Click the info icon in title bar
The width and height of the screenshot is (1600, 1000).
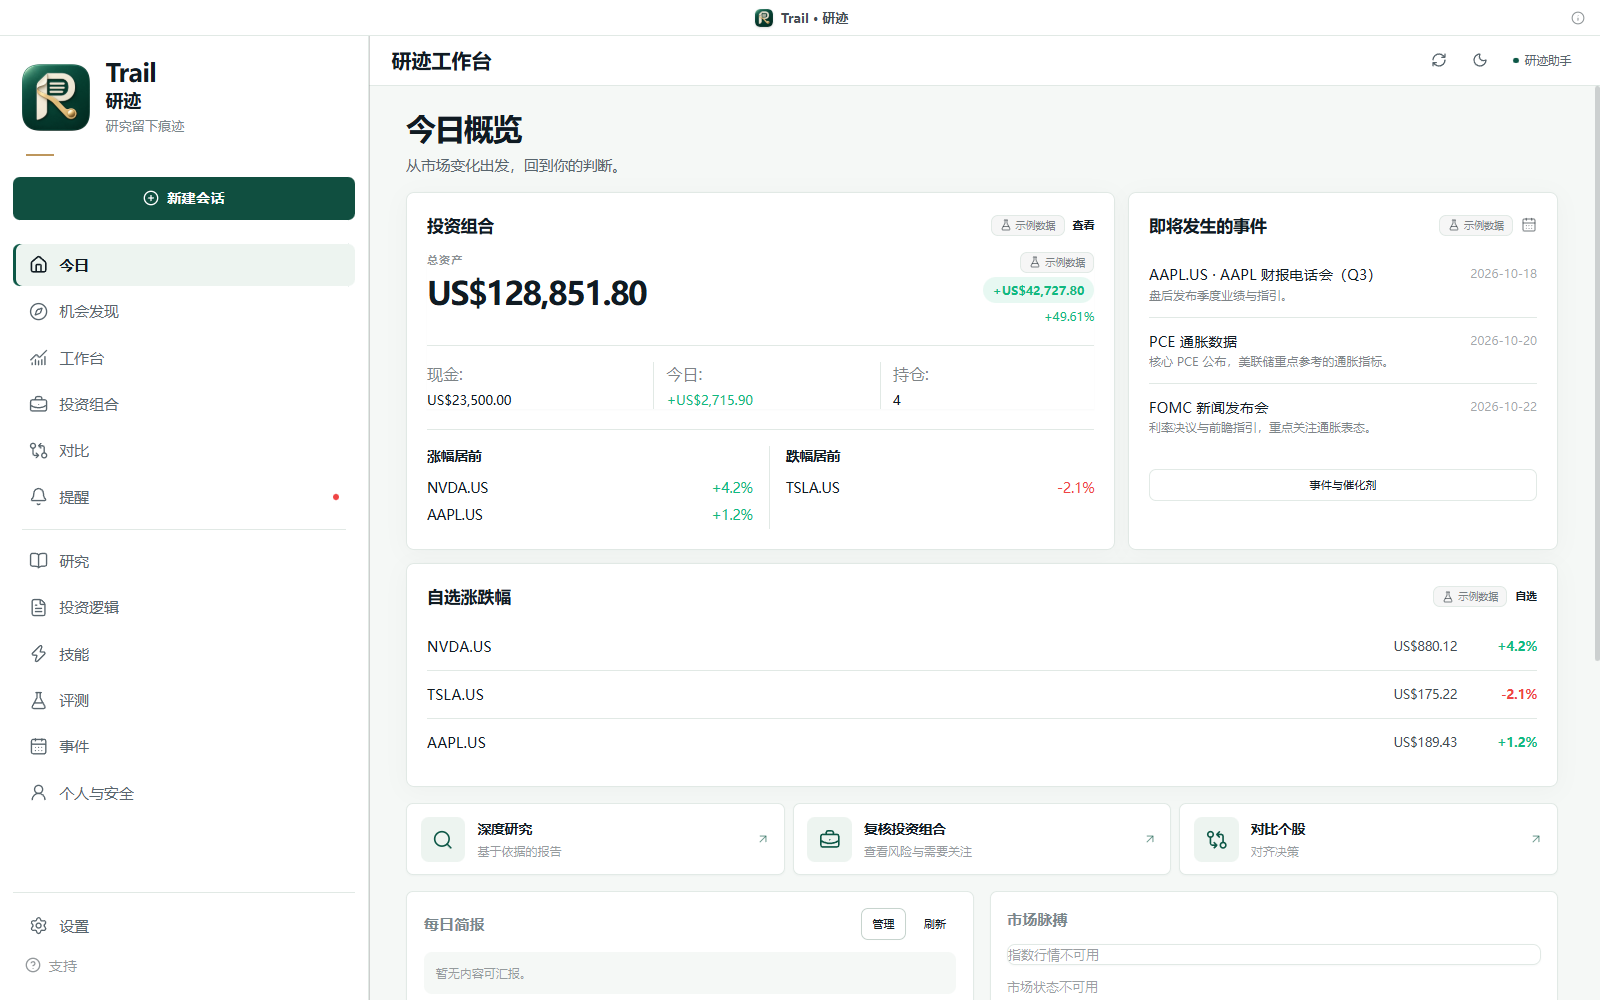point(1578,18)
